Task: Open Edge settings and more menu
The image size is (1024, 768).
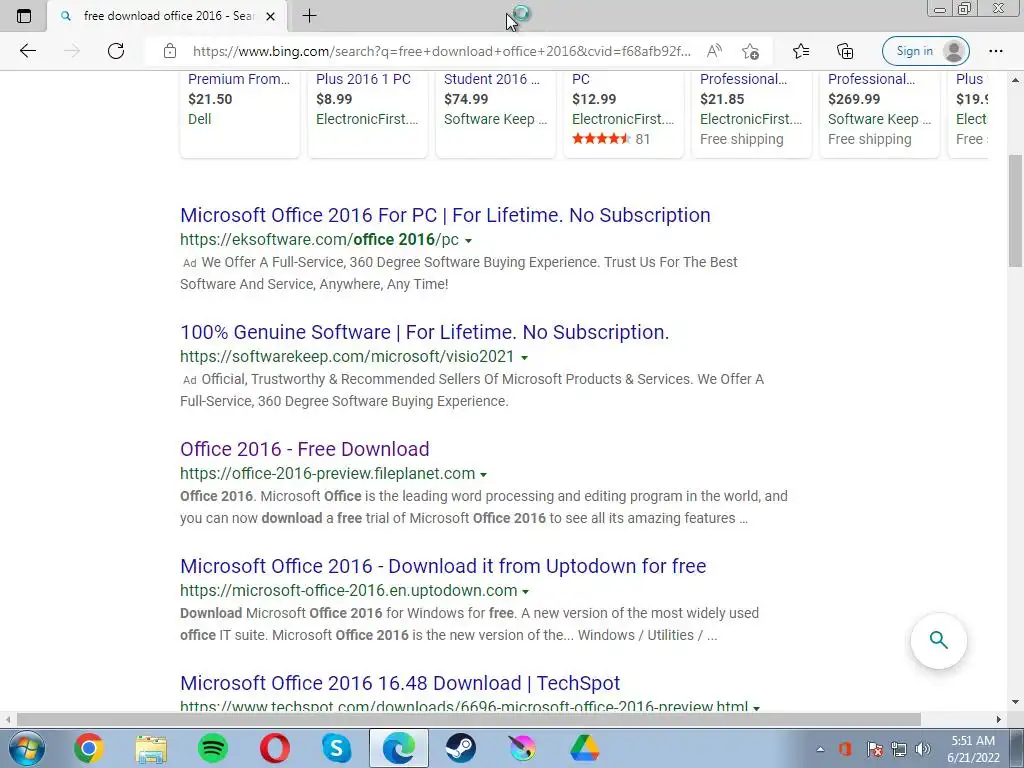Action: coord(995,51)
